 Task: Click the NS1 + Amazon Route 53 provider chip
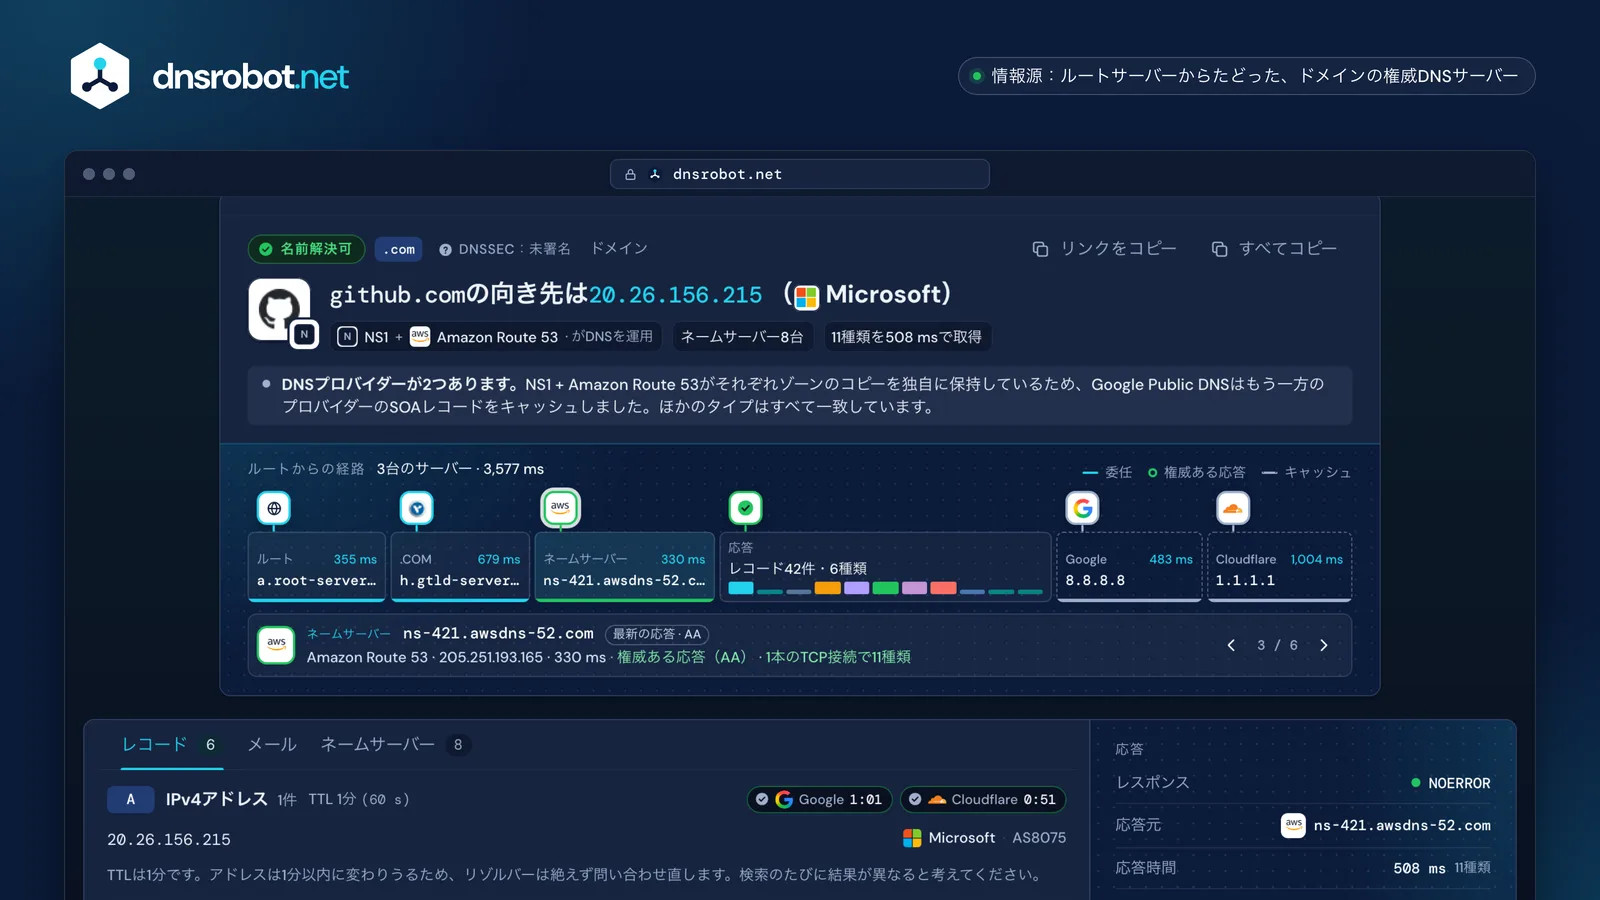pos(496,337)
